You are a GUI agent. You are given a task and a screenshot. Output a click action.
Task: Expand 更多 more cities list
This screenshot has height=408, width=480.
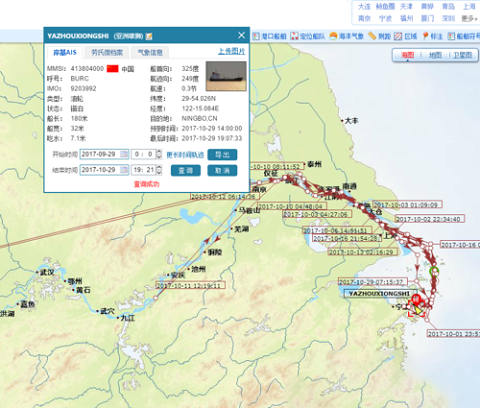[469, 18]
